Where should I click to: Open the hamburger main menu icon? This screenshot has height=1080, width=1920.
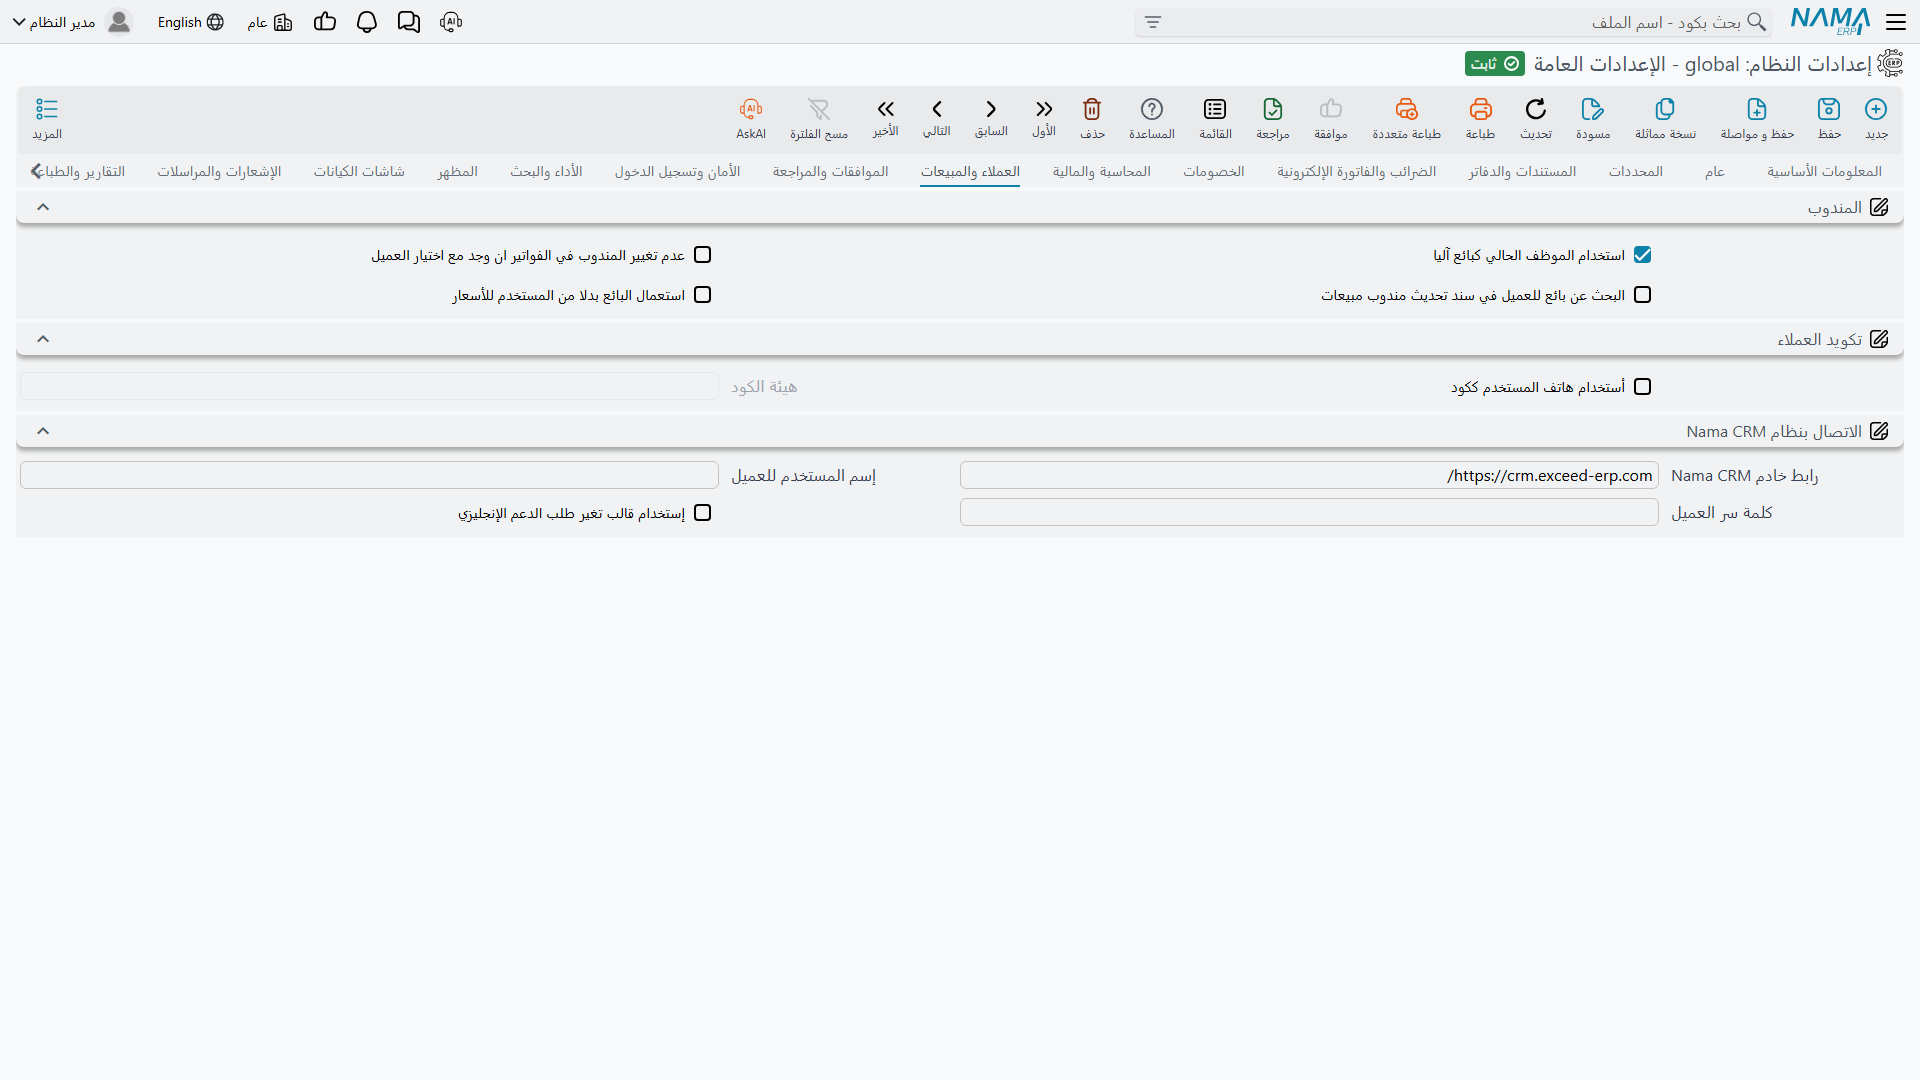click(x=1896, y=22)
